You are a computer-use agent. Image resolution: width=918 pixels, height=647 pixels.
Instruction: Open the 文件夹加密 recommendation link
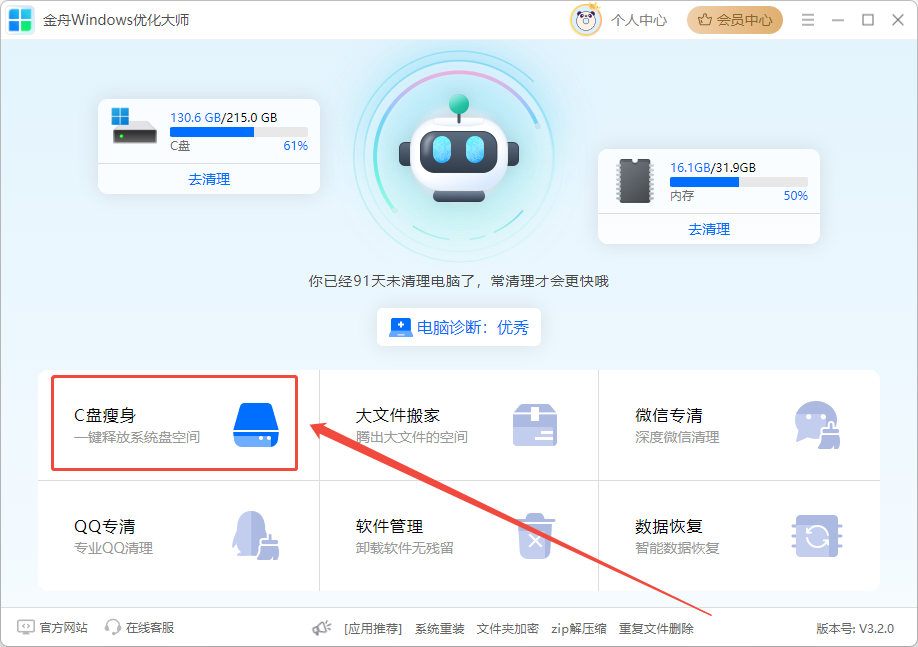[508, 628]
